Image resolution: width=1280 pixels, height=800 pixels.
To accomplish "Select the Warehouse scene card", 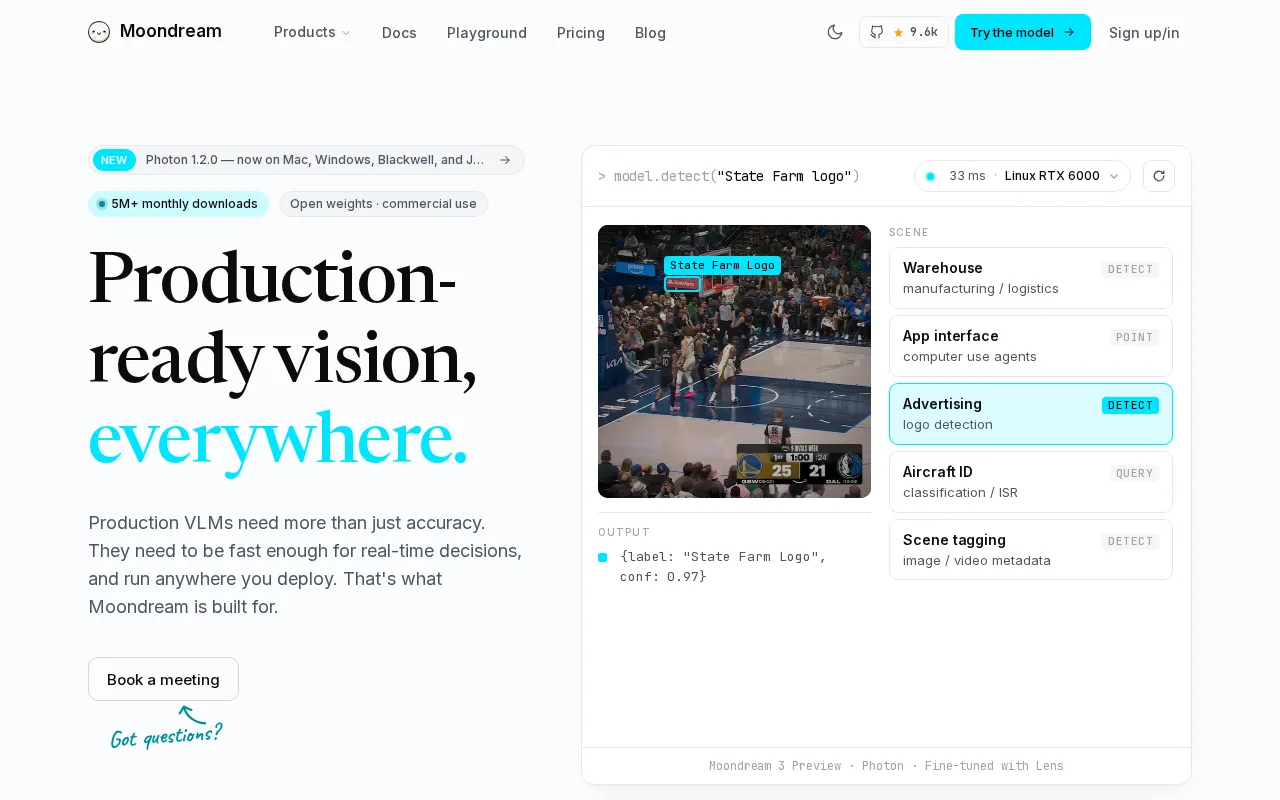I will point(1031,278).
